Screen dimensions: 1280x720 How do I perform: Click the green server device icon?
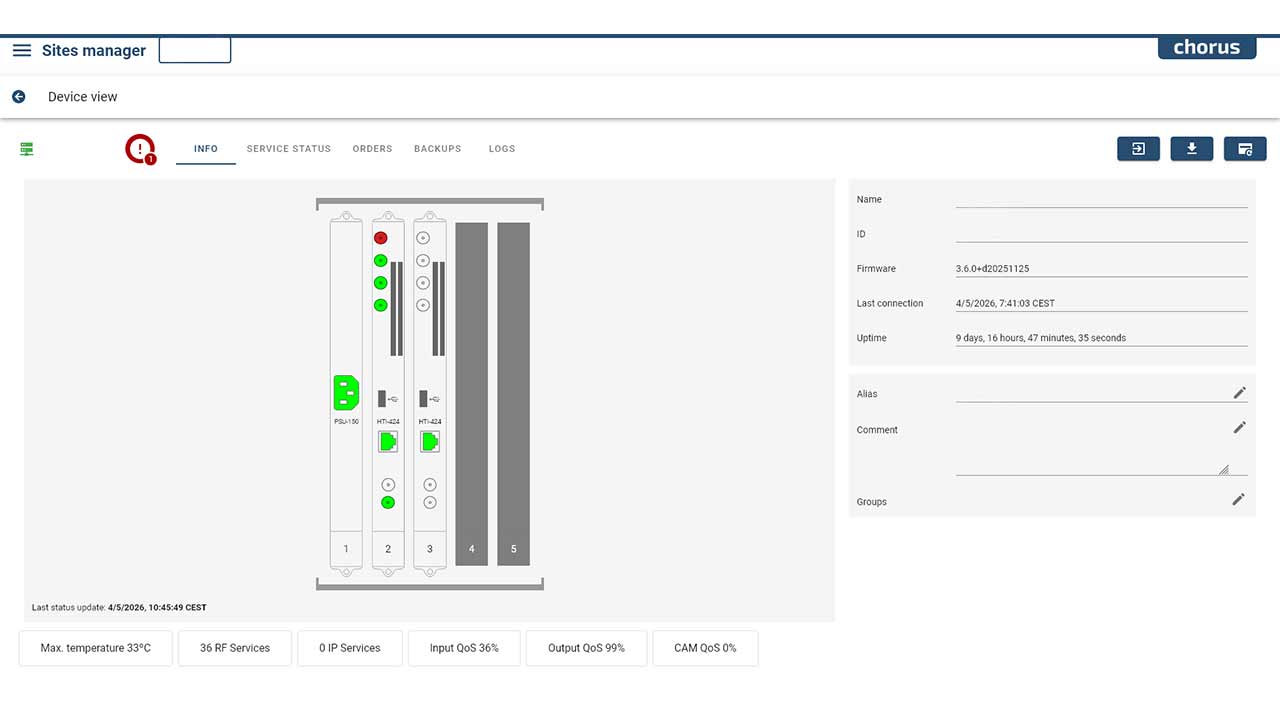tap(27, 149)
